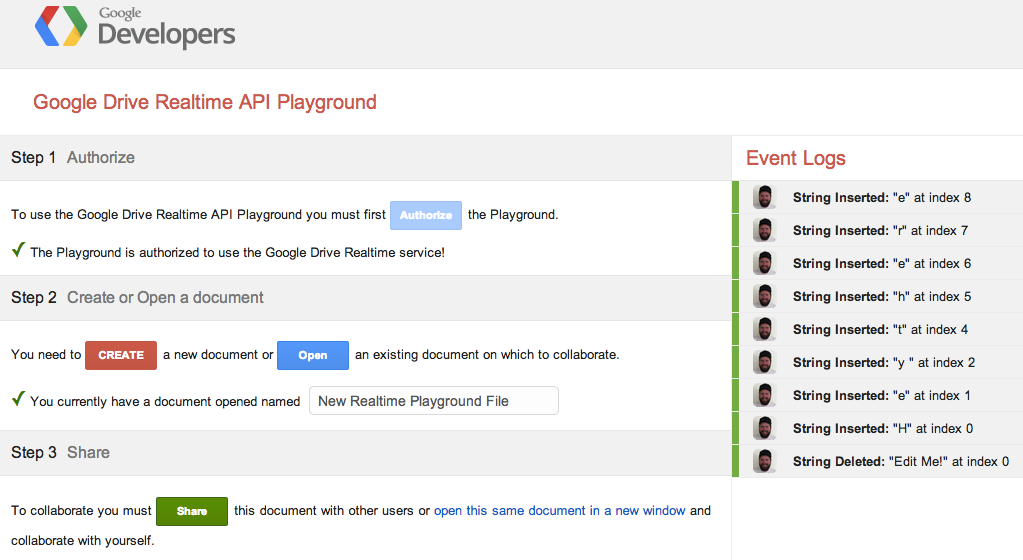Open this same document in a new window link
The image size is (1023, 560).
[560, 510]
